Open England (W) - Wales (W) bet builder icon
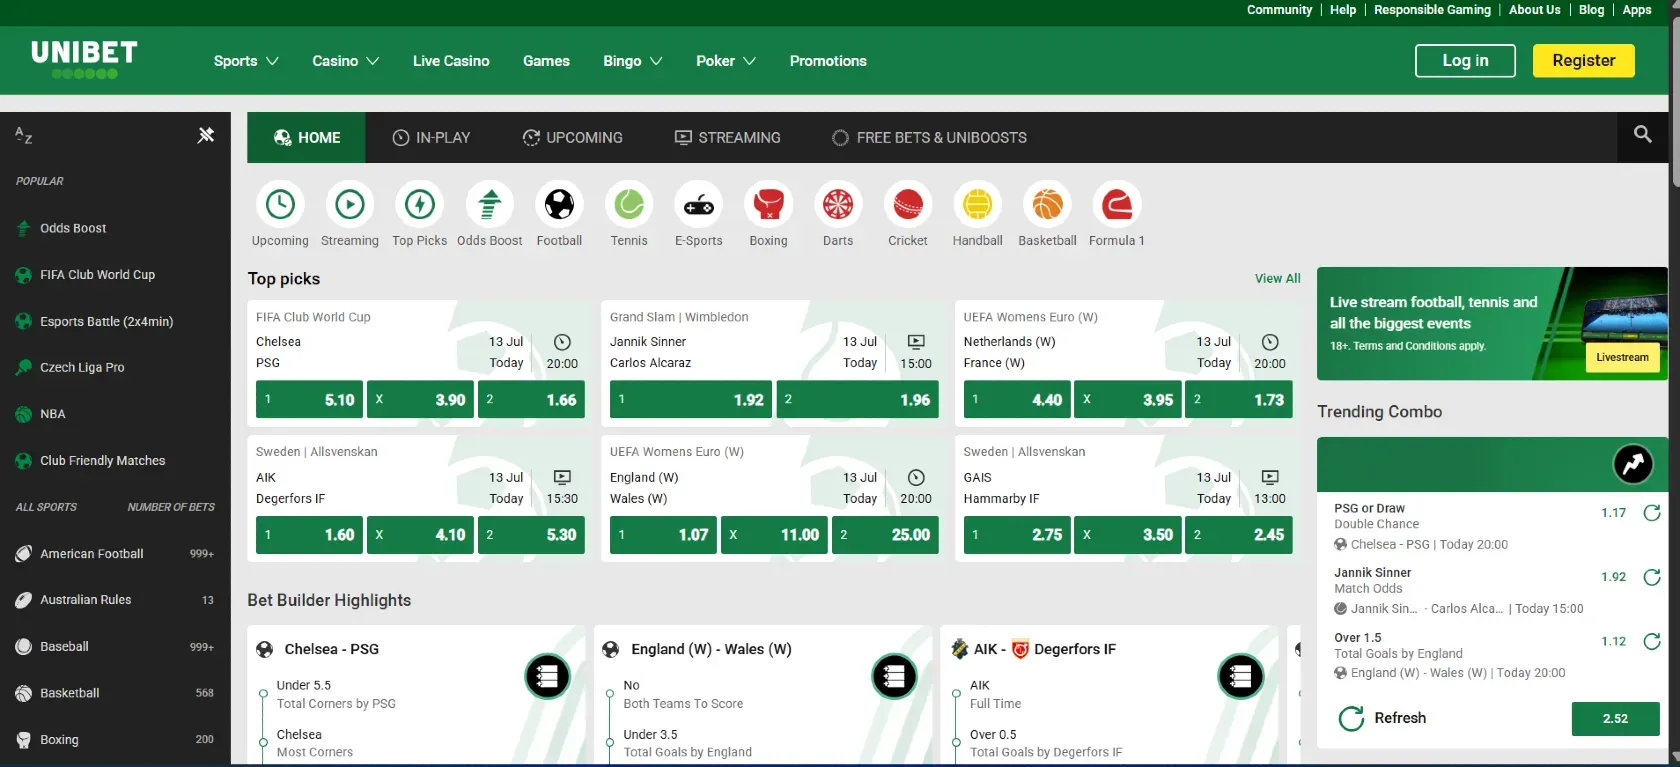1680x767 pixels. coord(894,677)
